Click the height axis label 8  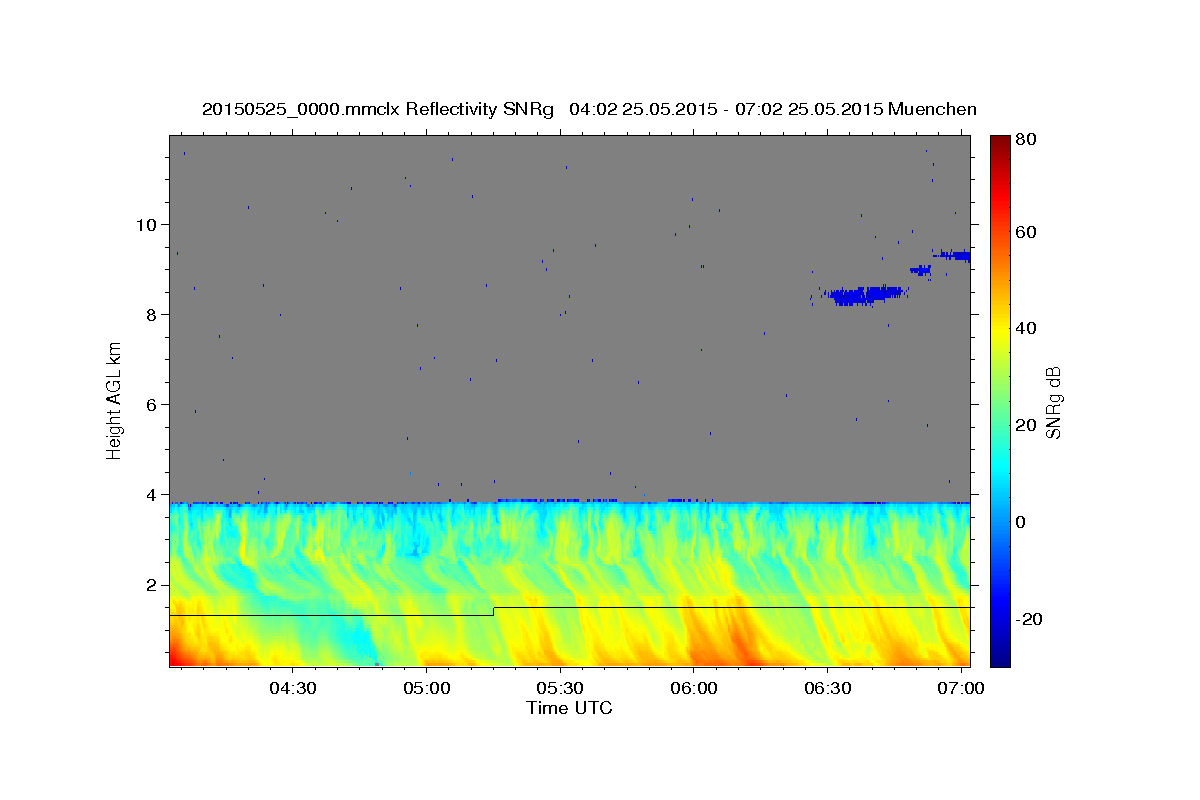click(151, 314)
